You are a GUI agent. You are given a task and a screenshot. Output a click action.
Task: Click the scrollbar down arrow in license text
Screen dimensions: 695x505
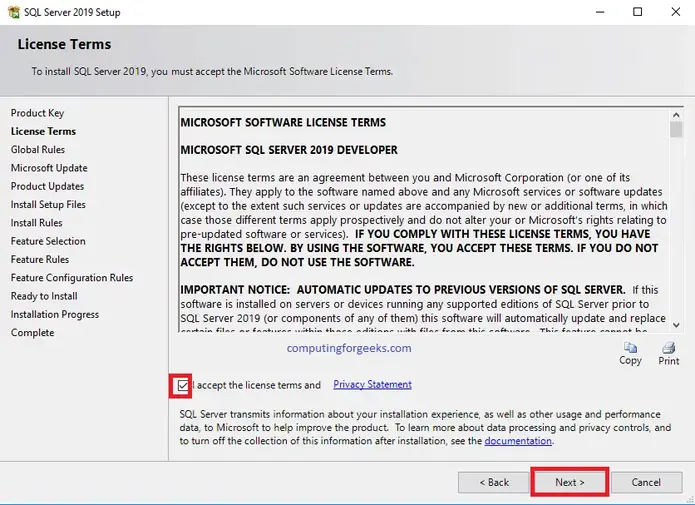pyautogui.click(x=676, y=325)
